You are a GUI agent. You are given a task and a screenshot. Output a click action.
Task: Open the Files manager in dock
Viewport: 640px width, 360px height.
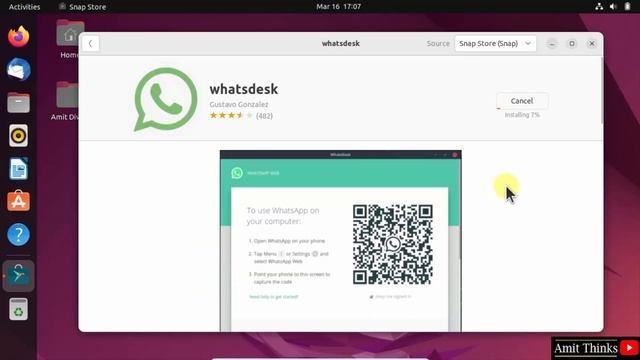click(x=18, y=102)
